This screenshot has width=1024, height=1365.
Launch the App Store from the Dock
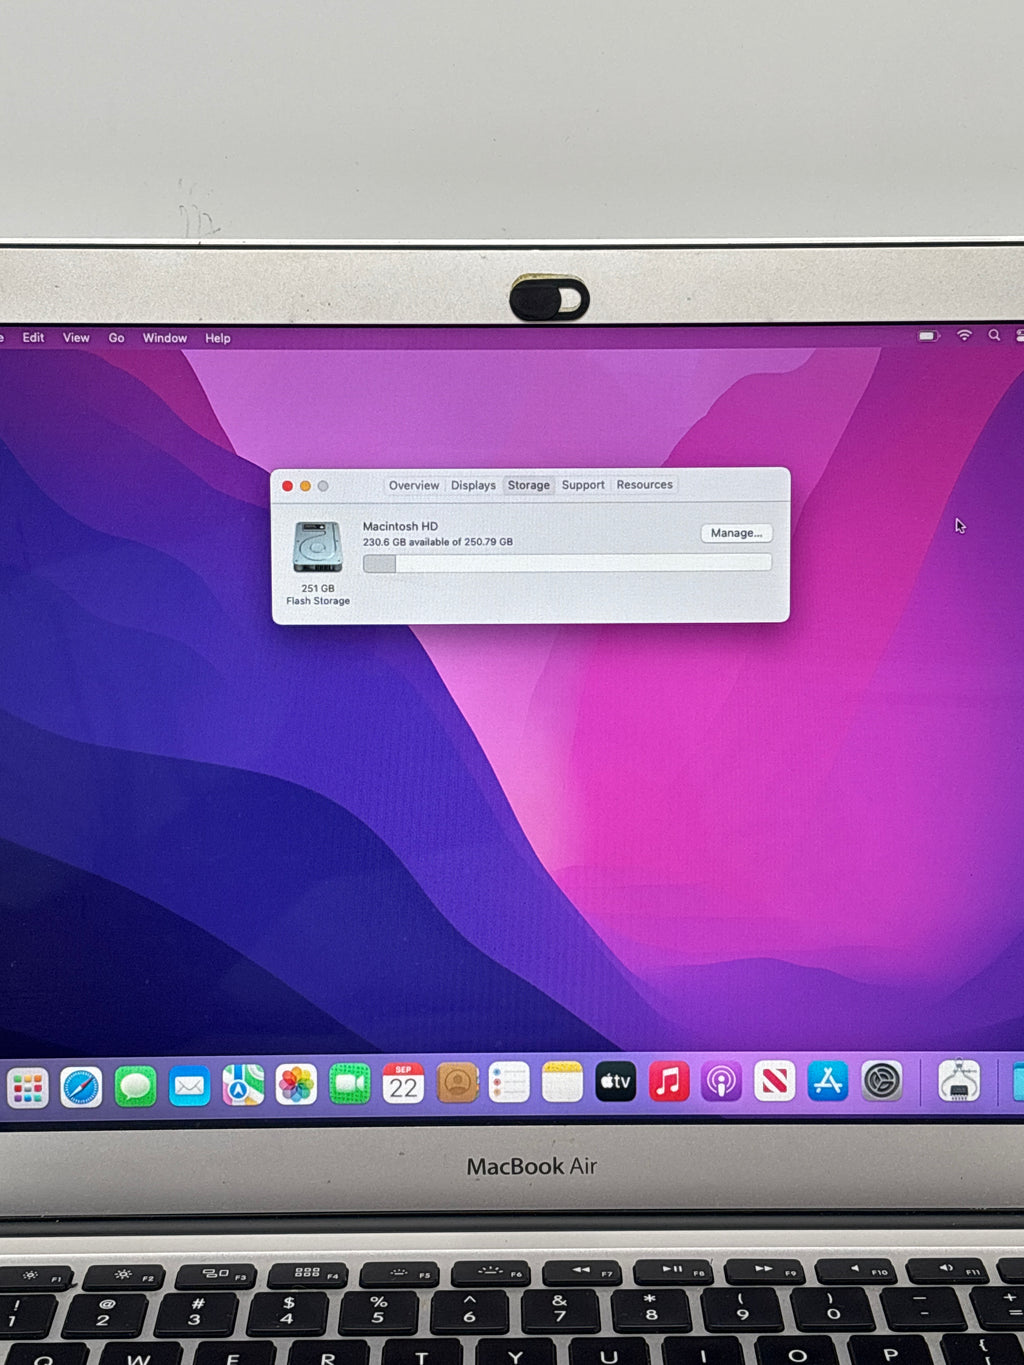[828, 1081]
